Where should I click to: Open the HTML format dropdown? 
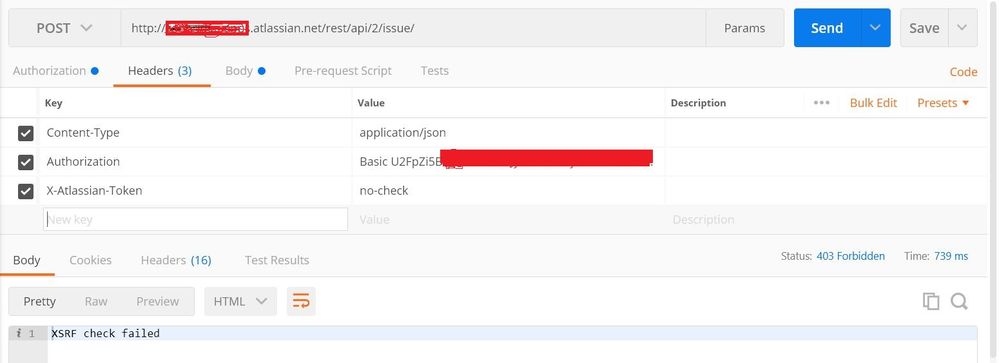pyautogui.click(x=240, y=301)
